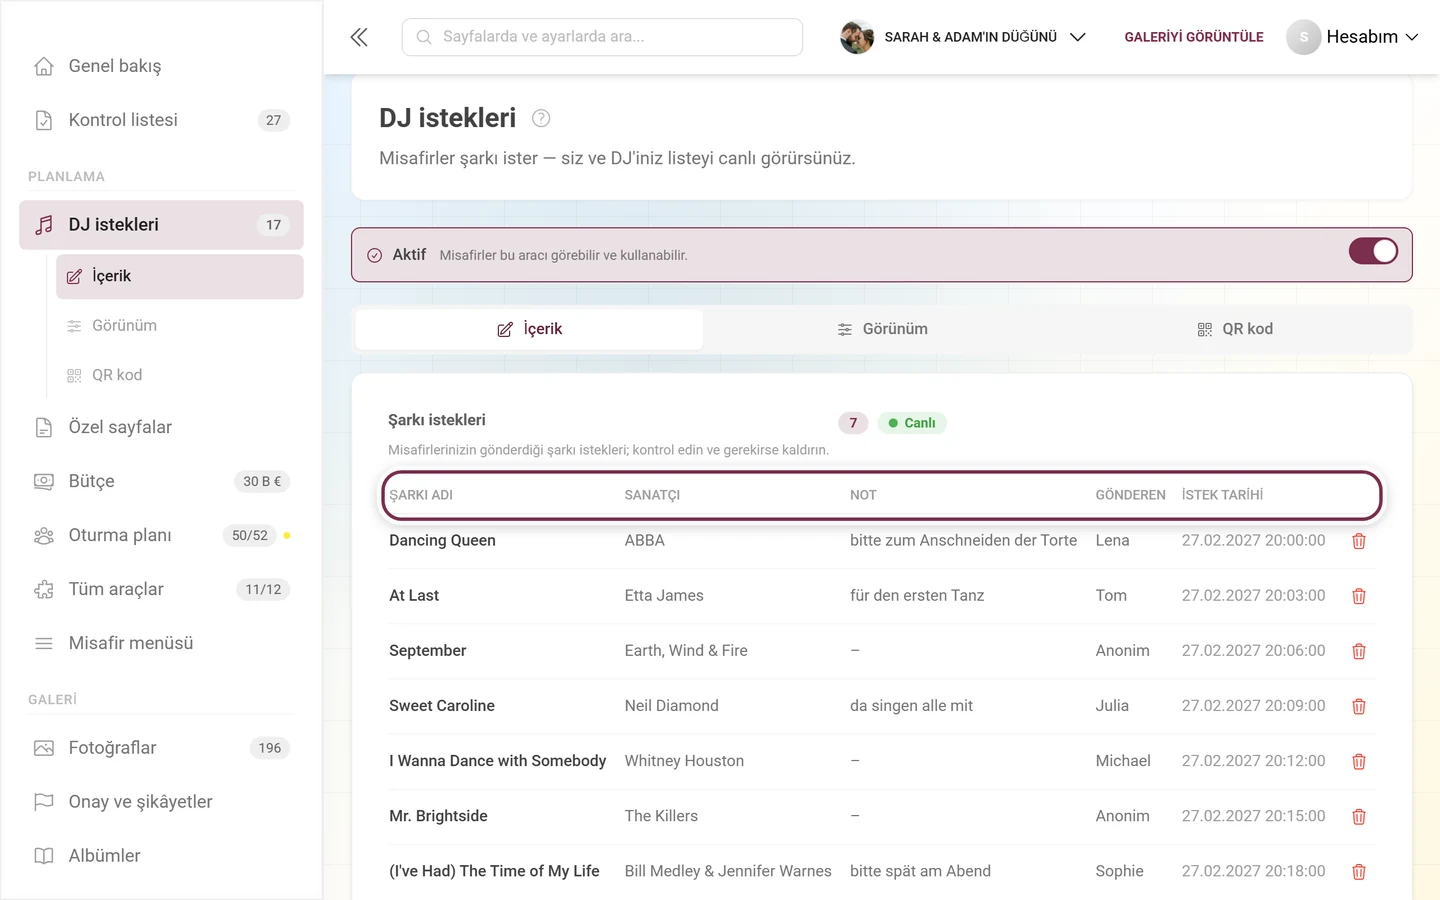Focus the Sayfalarda ve ayarlarda ara search field
Screen dimensions: 1440x900
pyautogui.click(x=602, y=37)
